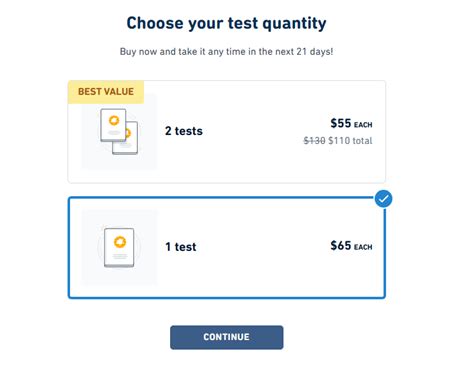
Task: Click the gray thumbnail box behind the double test icon
Action: [119, 132]
